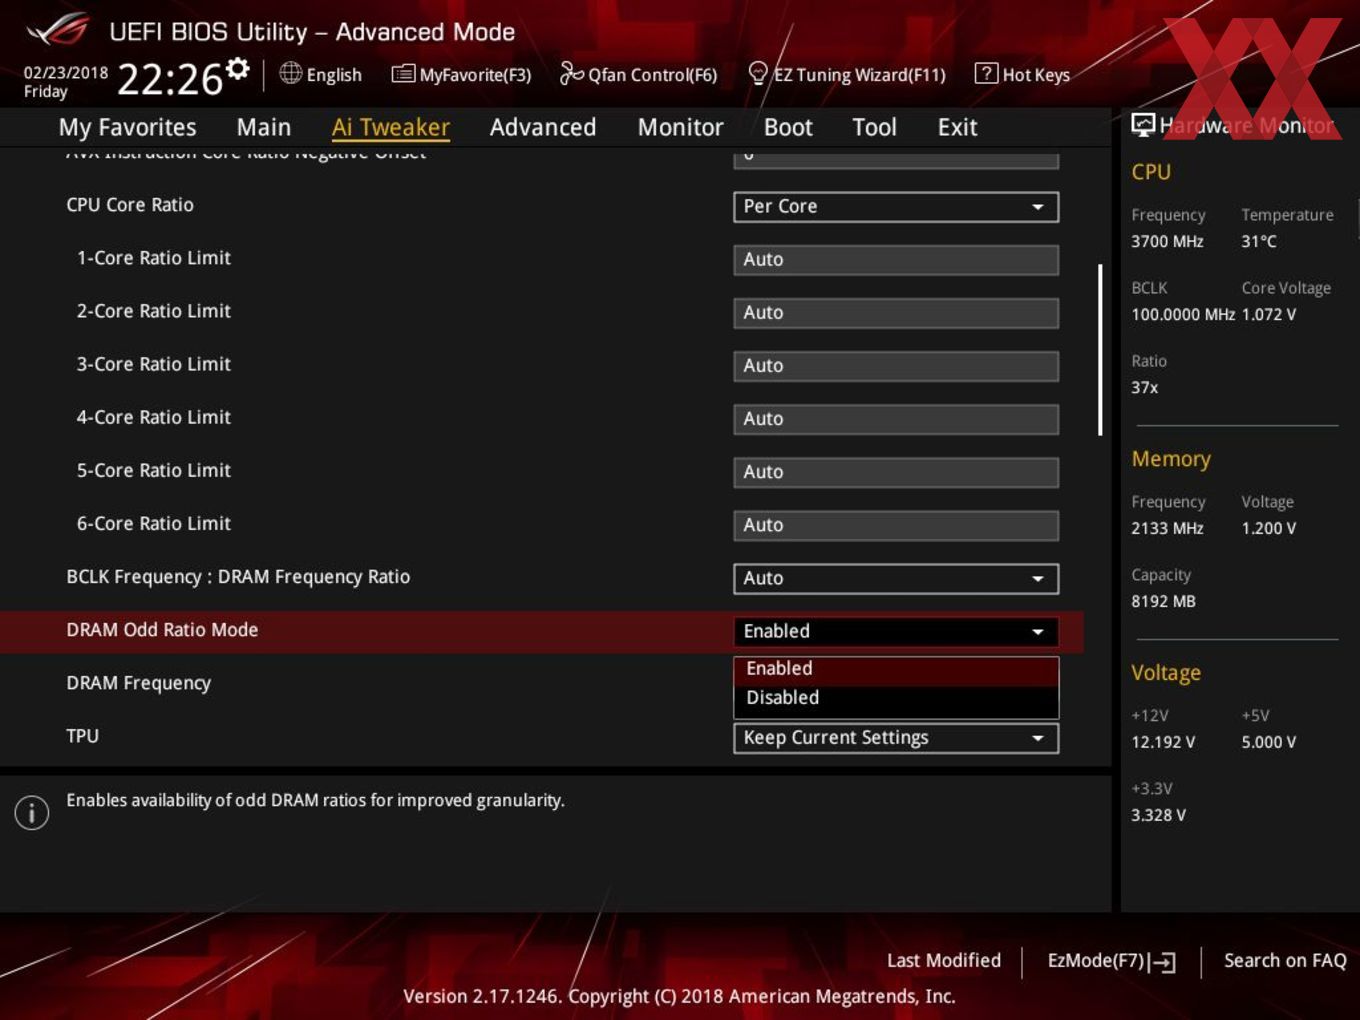Click the Hardware Monitor screen icon
The image size is (1360, 1020).
coord(1143,124)
